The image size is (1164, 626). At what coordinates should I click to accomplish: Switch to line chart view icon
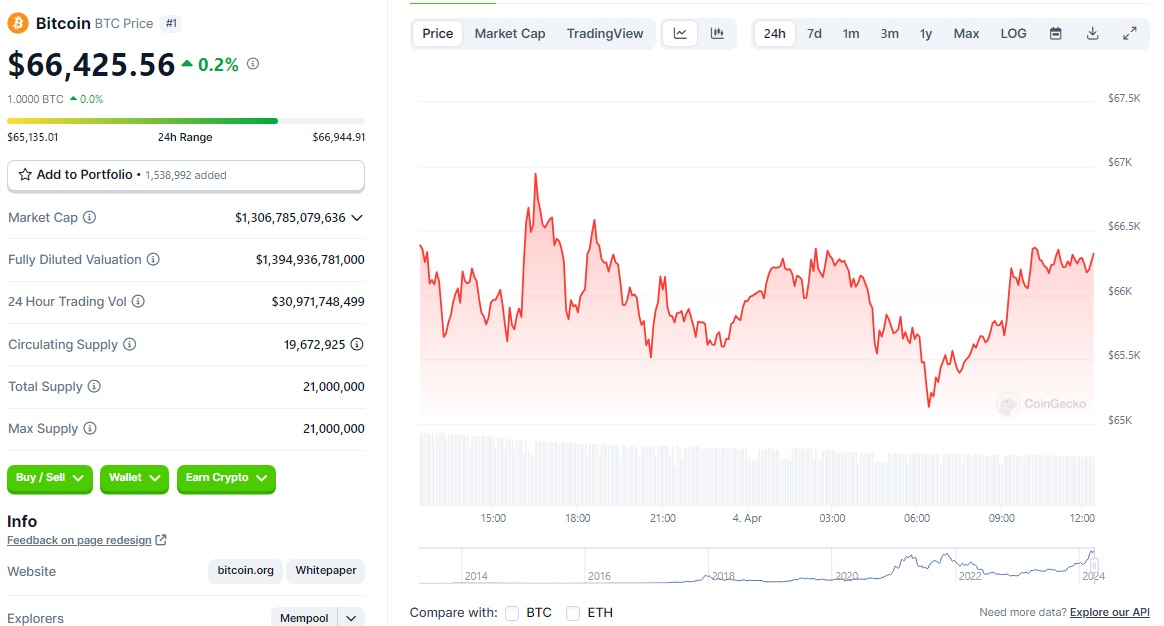point(680,33)
